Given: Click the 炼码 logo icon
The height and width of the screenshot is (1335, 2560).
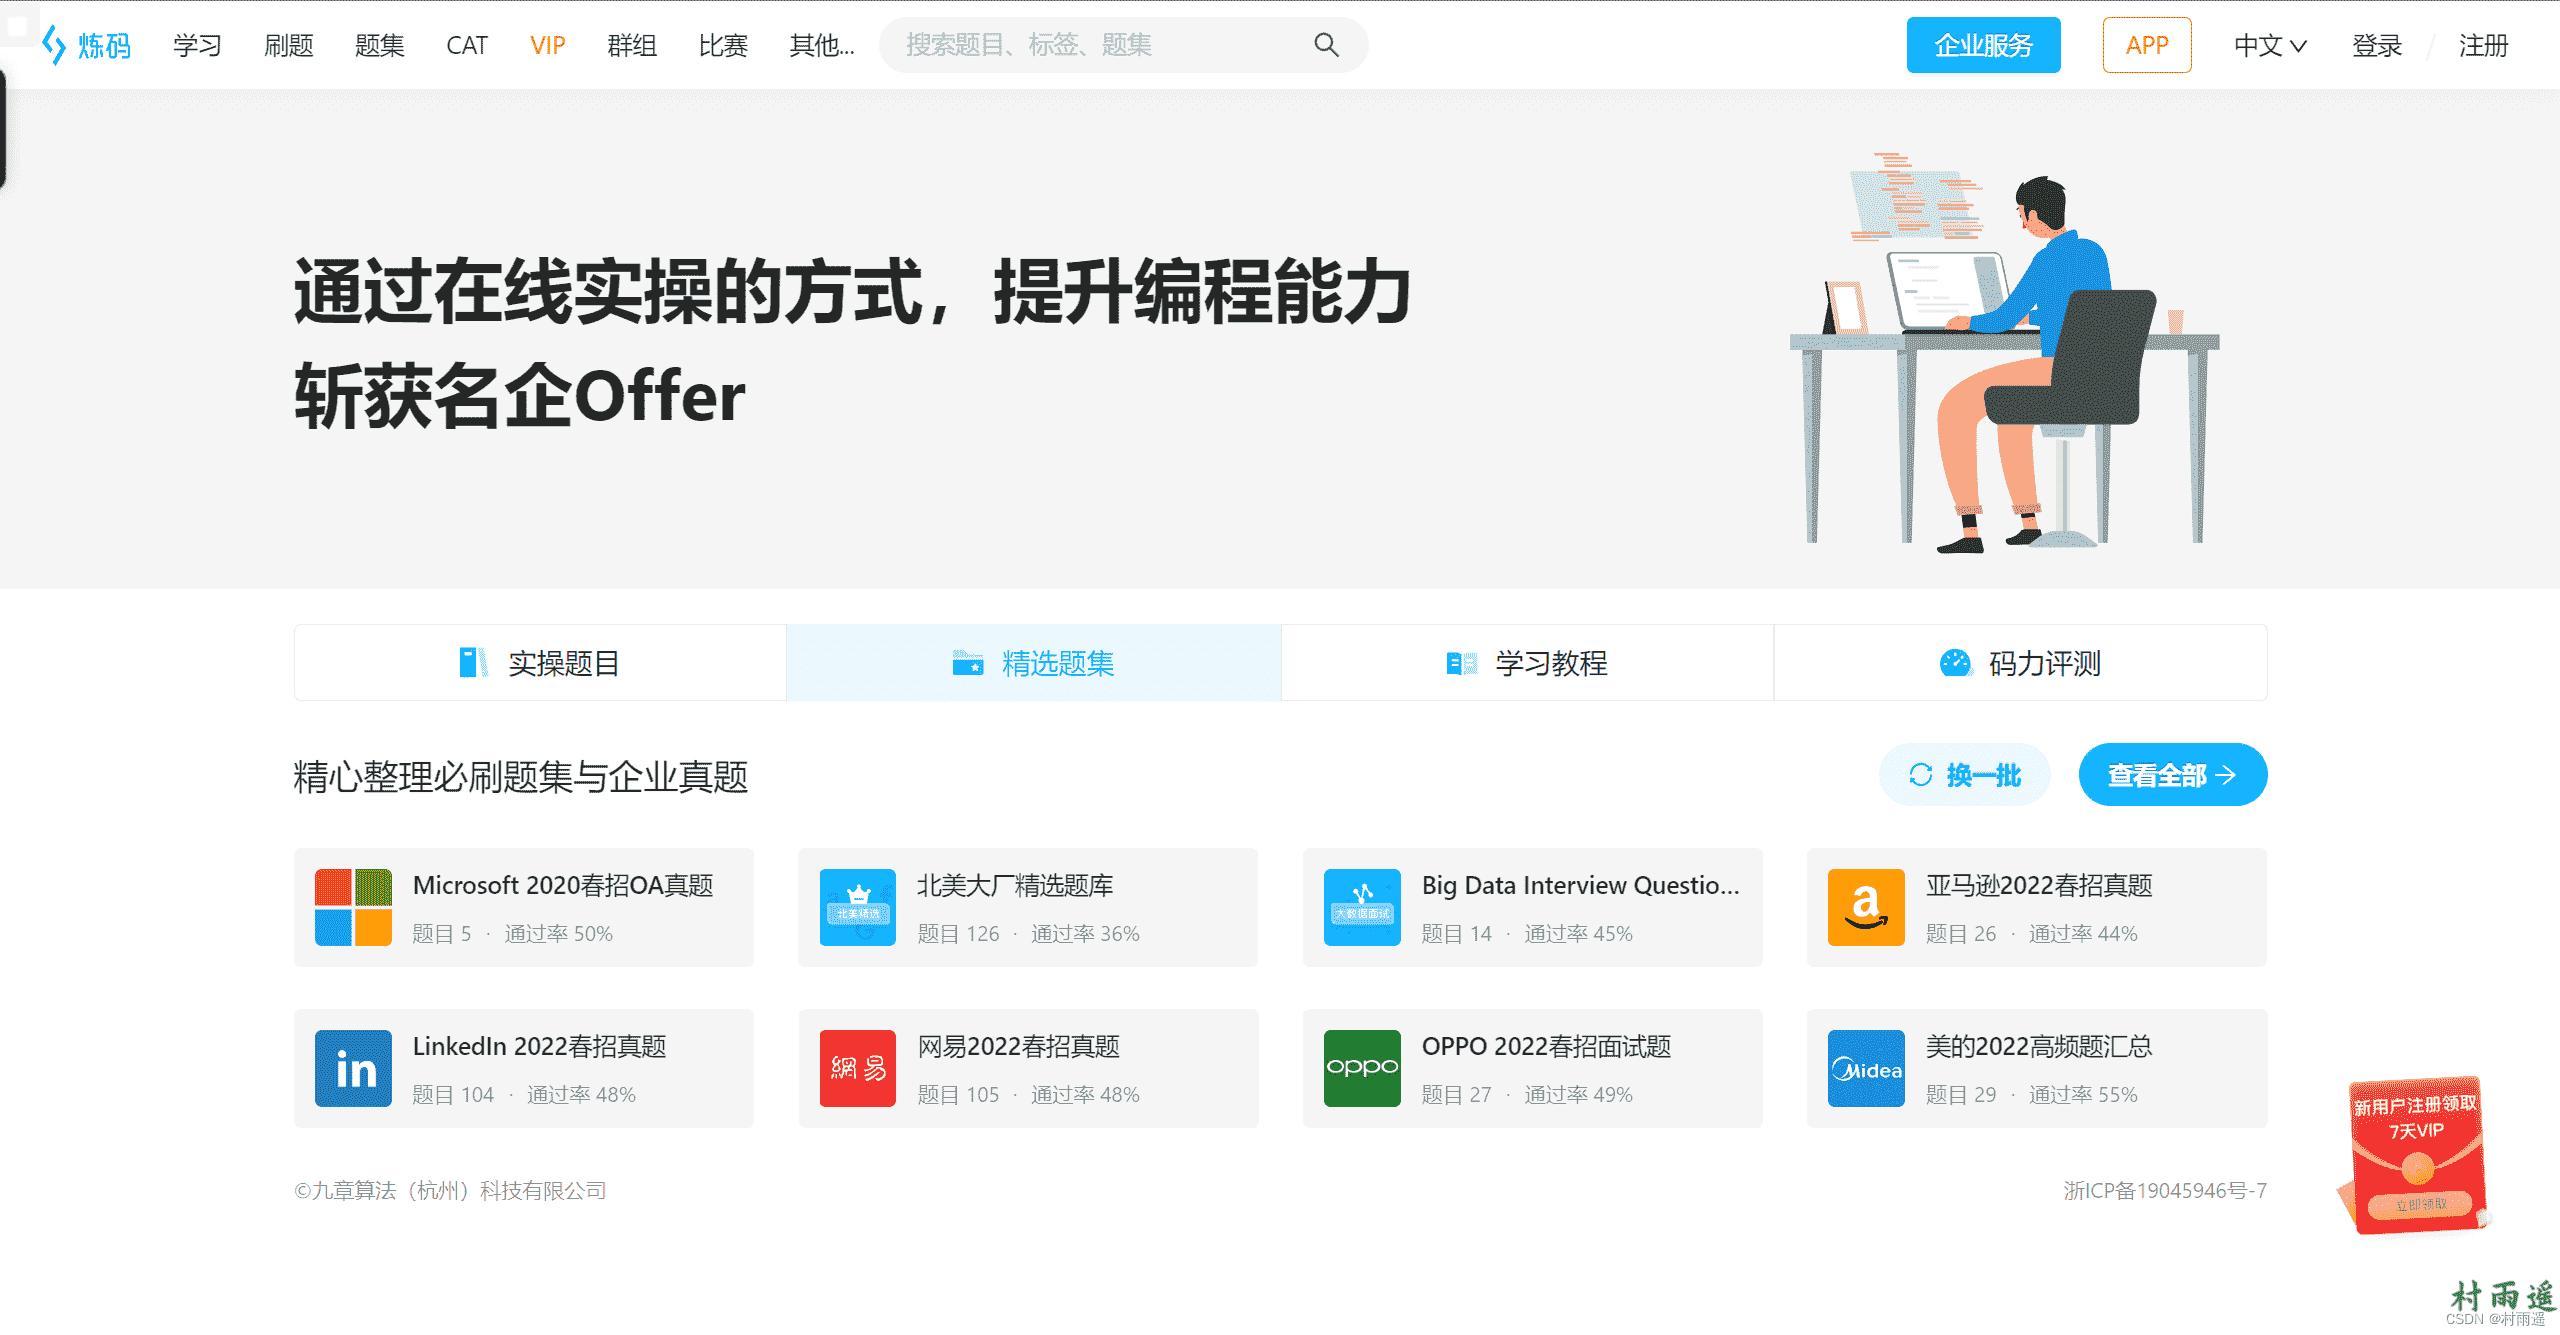Looking at the screenshot, I should (x=54, y=45).
